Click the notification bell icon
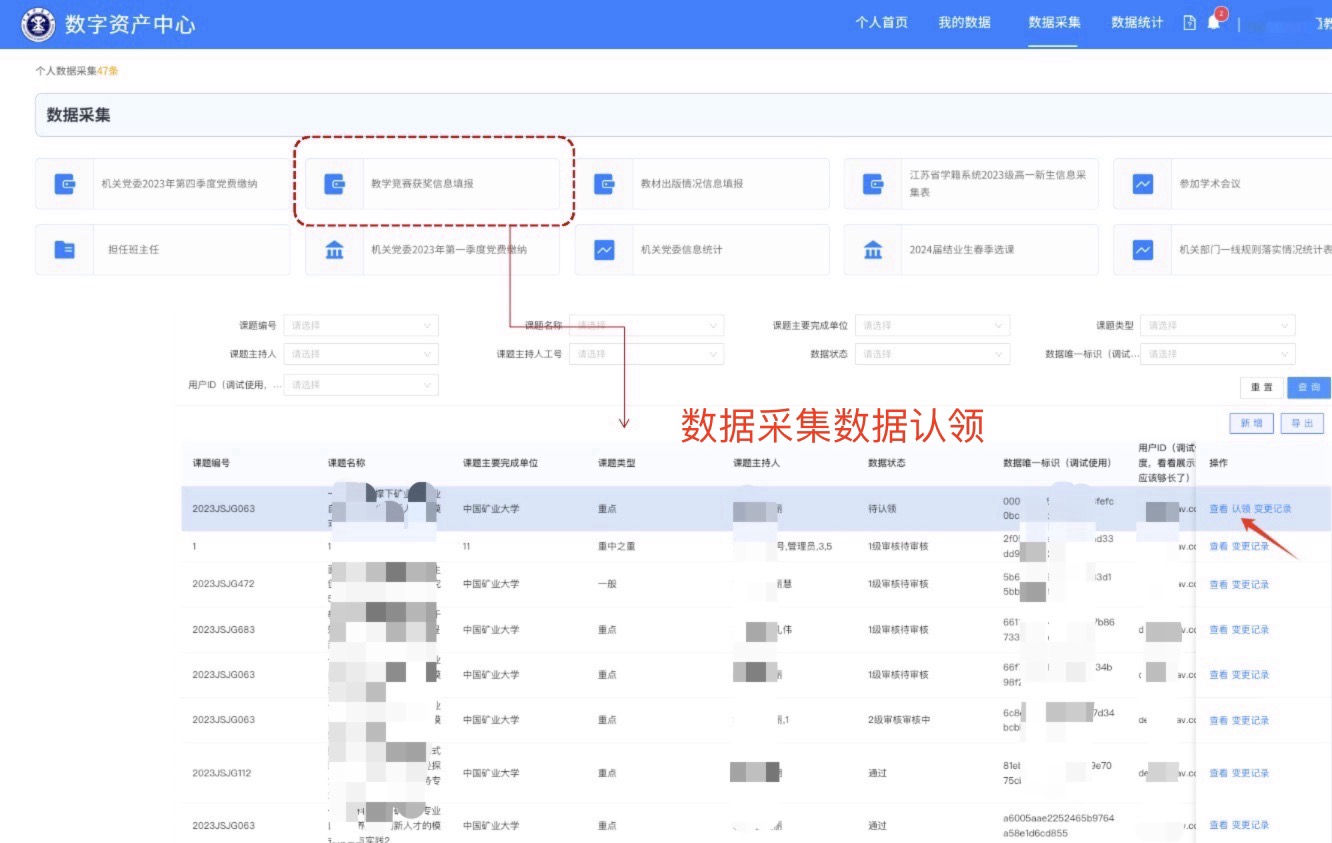This screenshot has height=843, width=1332. point(1214,23)
